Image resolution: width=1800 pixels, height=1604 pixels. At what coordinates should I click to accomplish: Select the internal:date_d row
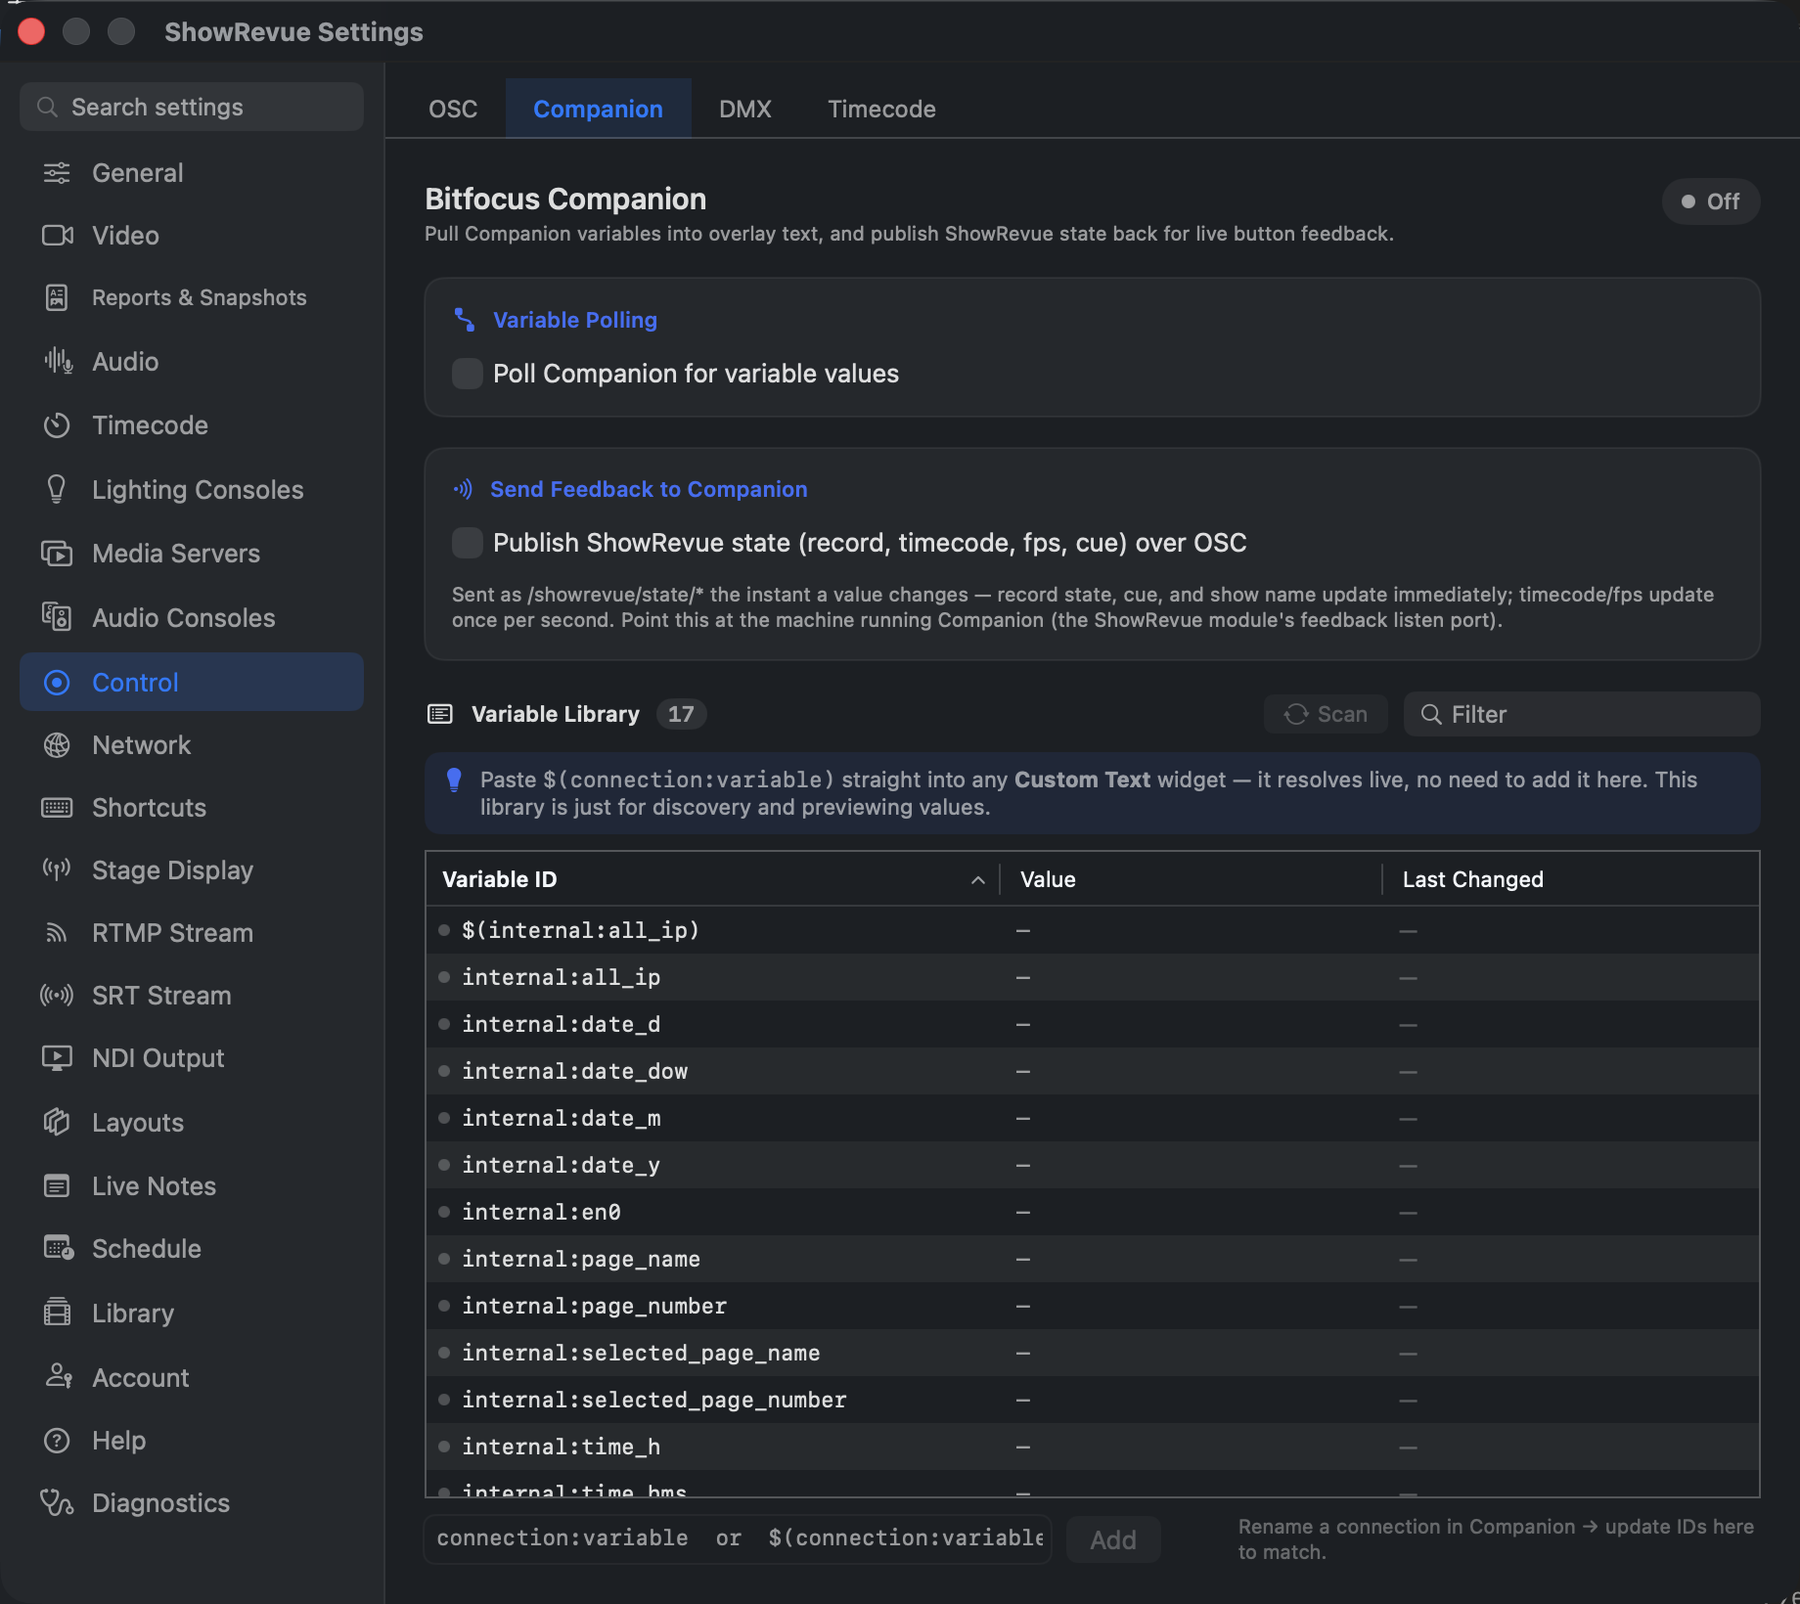(1092, 1025)
